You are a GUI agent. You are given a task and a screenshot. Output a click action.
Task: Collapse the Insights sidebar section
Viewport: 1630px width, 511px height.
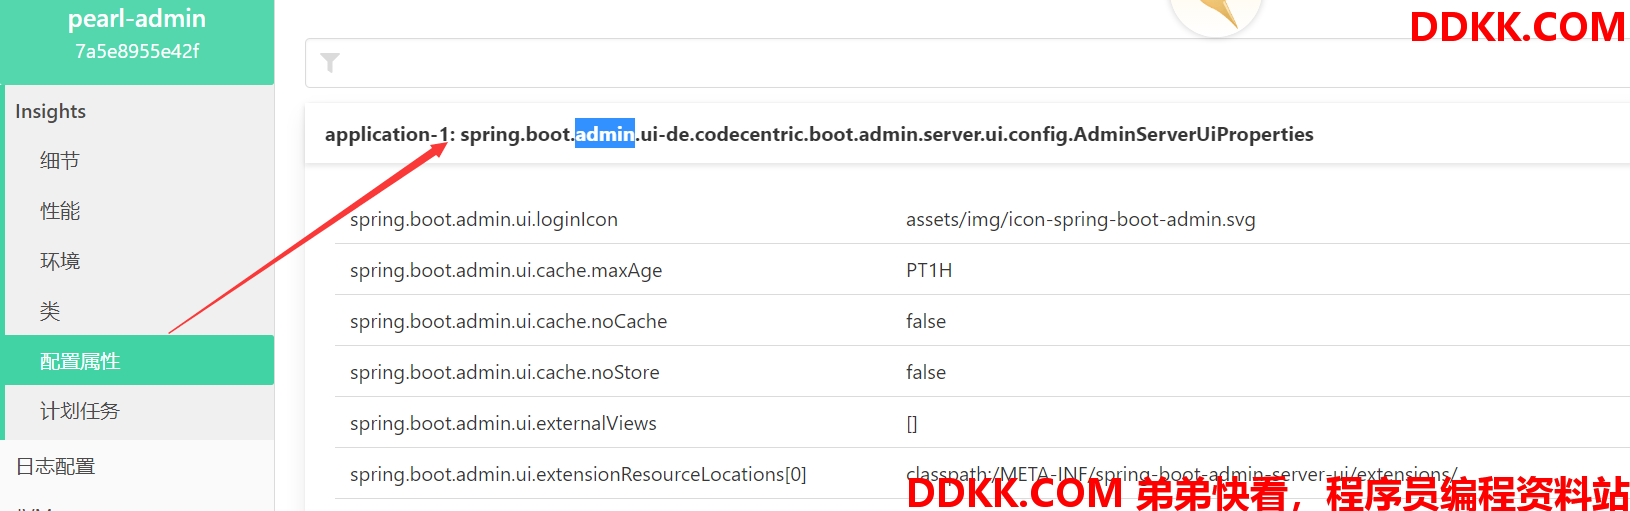(51, 111)
